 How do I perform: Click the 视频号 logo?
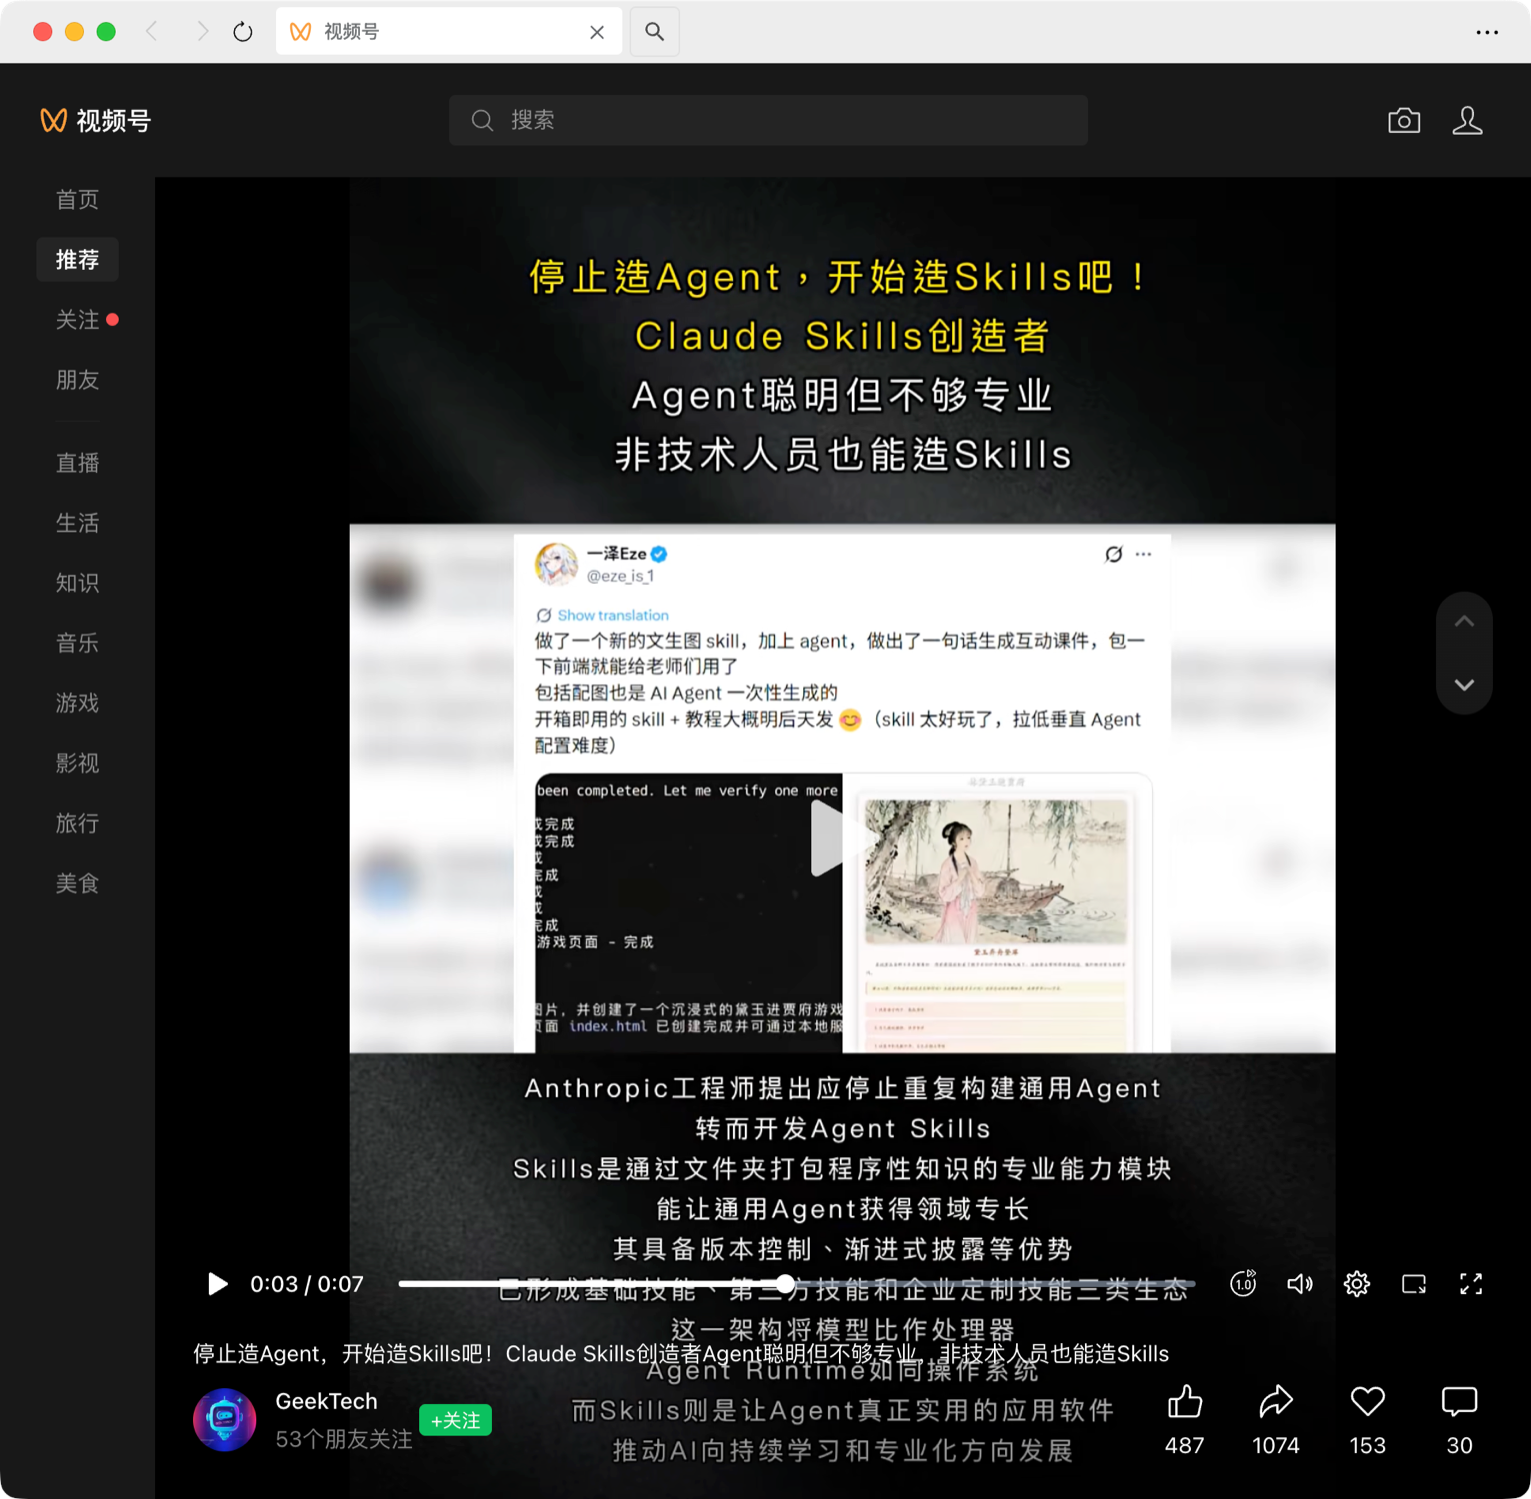95,121
